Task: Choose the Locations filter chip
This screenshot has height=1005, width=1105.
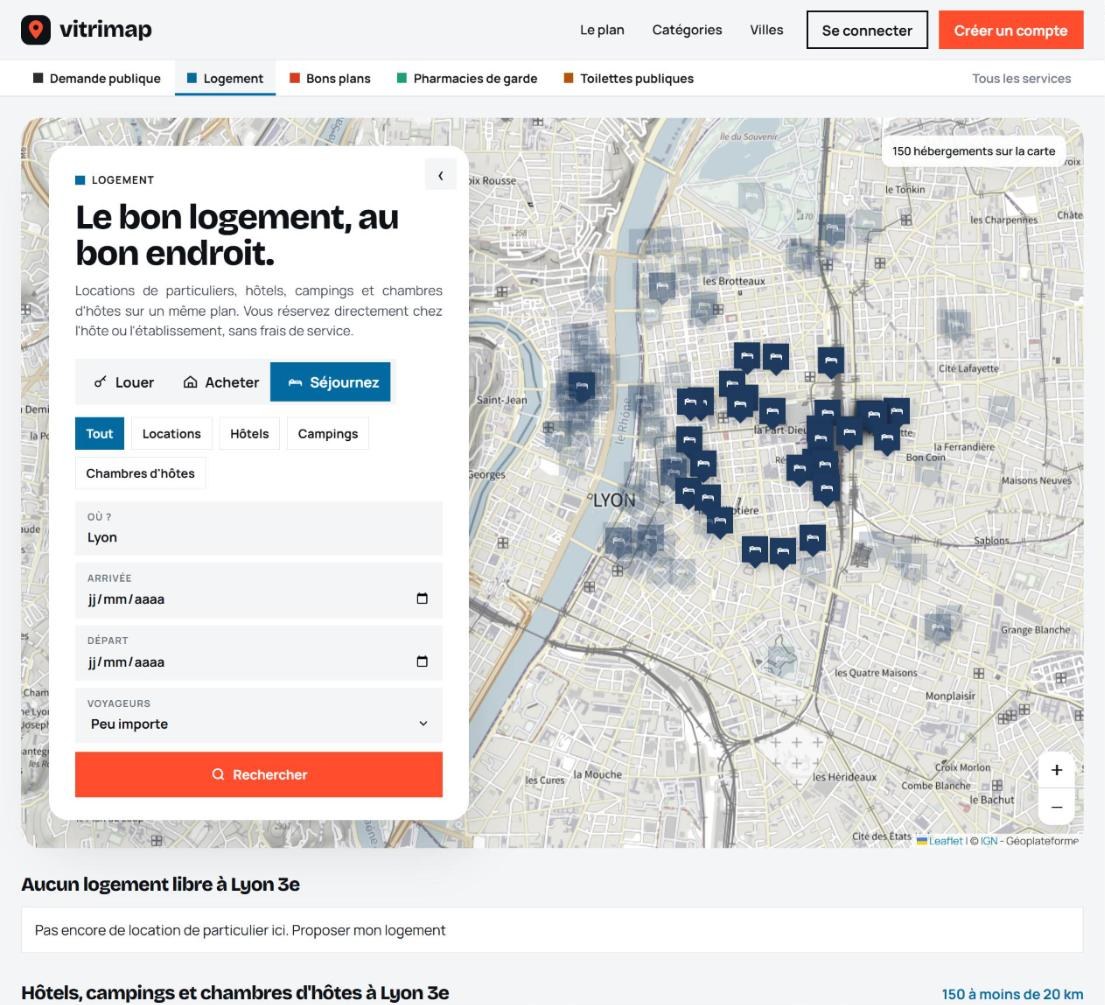Action: coord(171,433)
